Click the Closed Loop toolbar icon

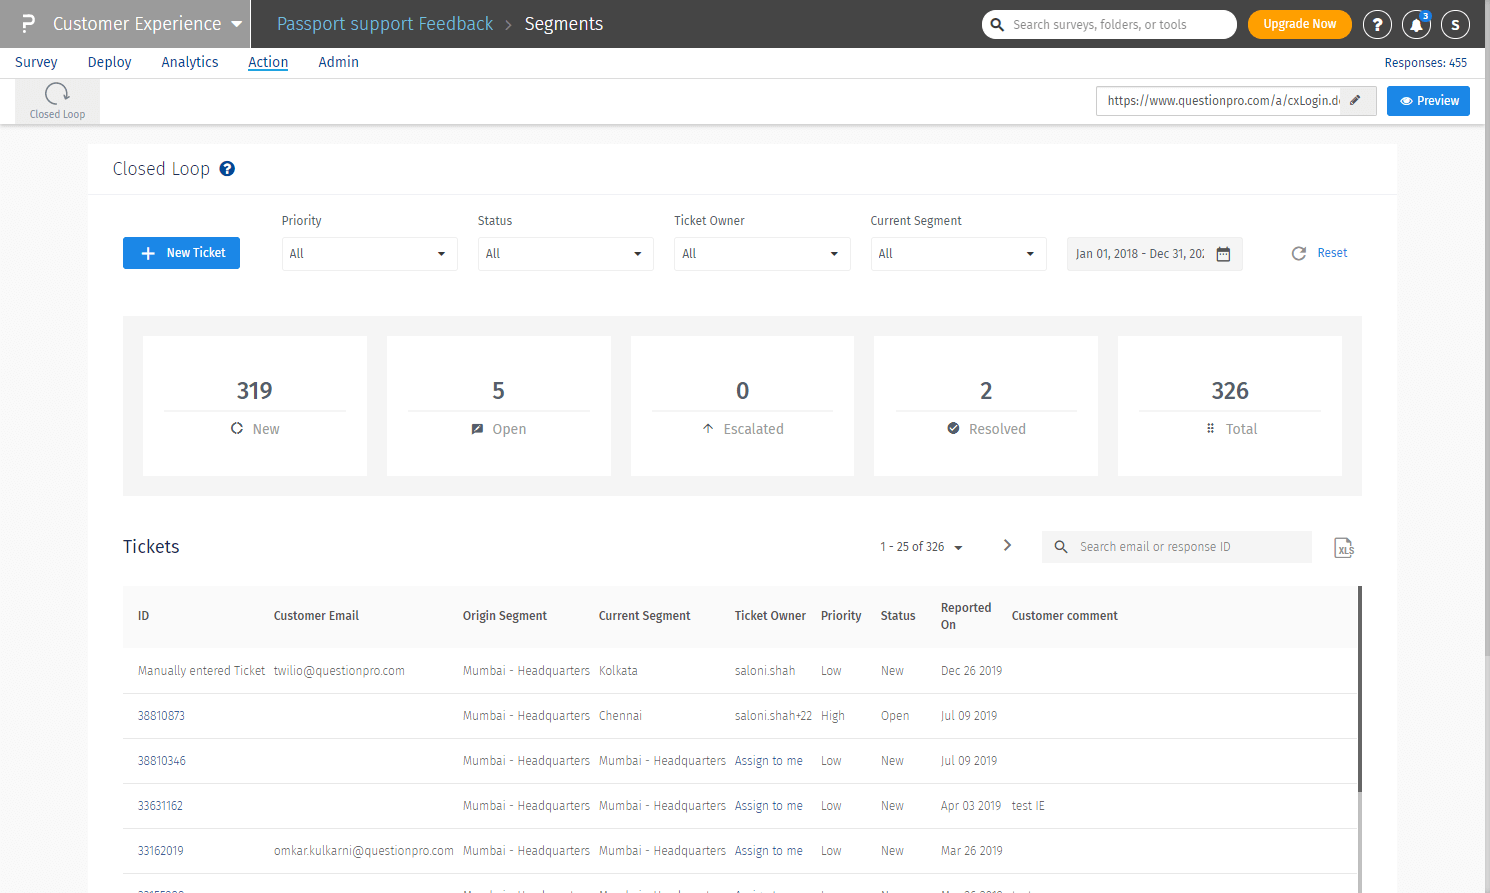(x=57, y=101)
